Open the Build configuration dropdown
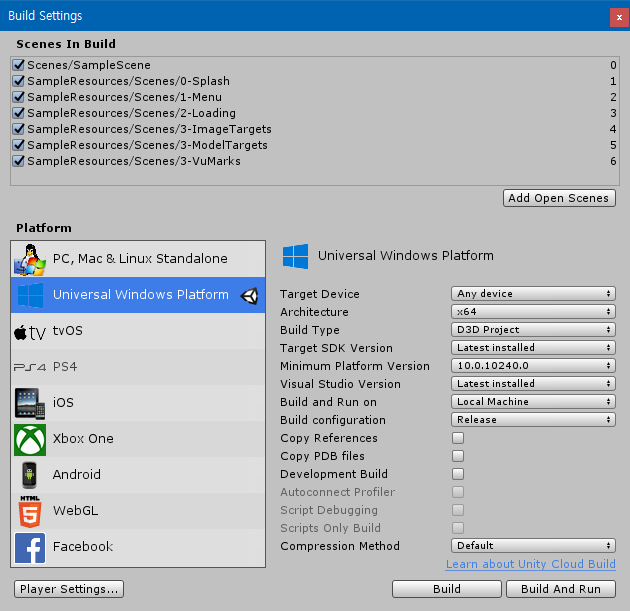 click(x=533, y=420)
